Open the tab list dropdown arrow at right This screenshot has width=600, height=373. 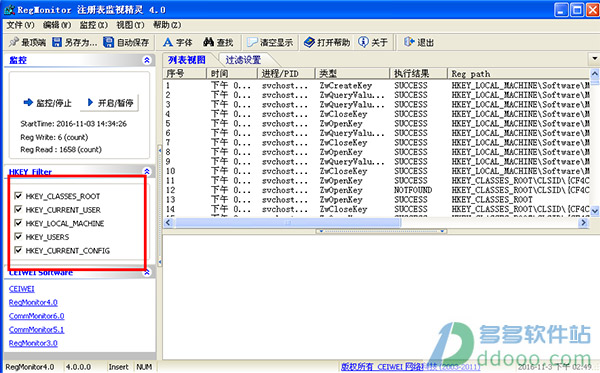(x=594, y=59)
